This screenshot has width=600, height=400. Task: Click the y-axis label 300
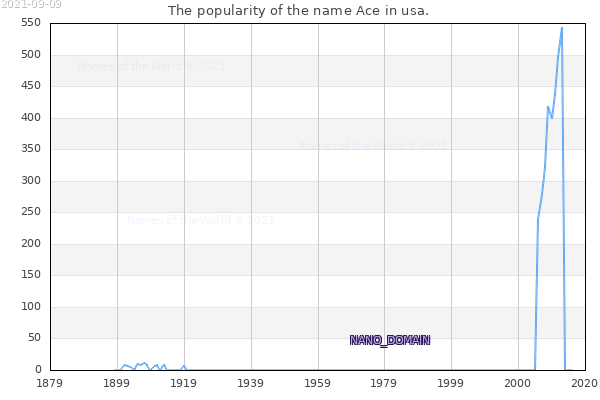[31, 180]
